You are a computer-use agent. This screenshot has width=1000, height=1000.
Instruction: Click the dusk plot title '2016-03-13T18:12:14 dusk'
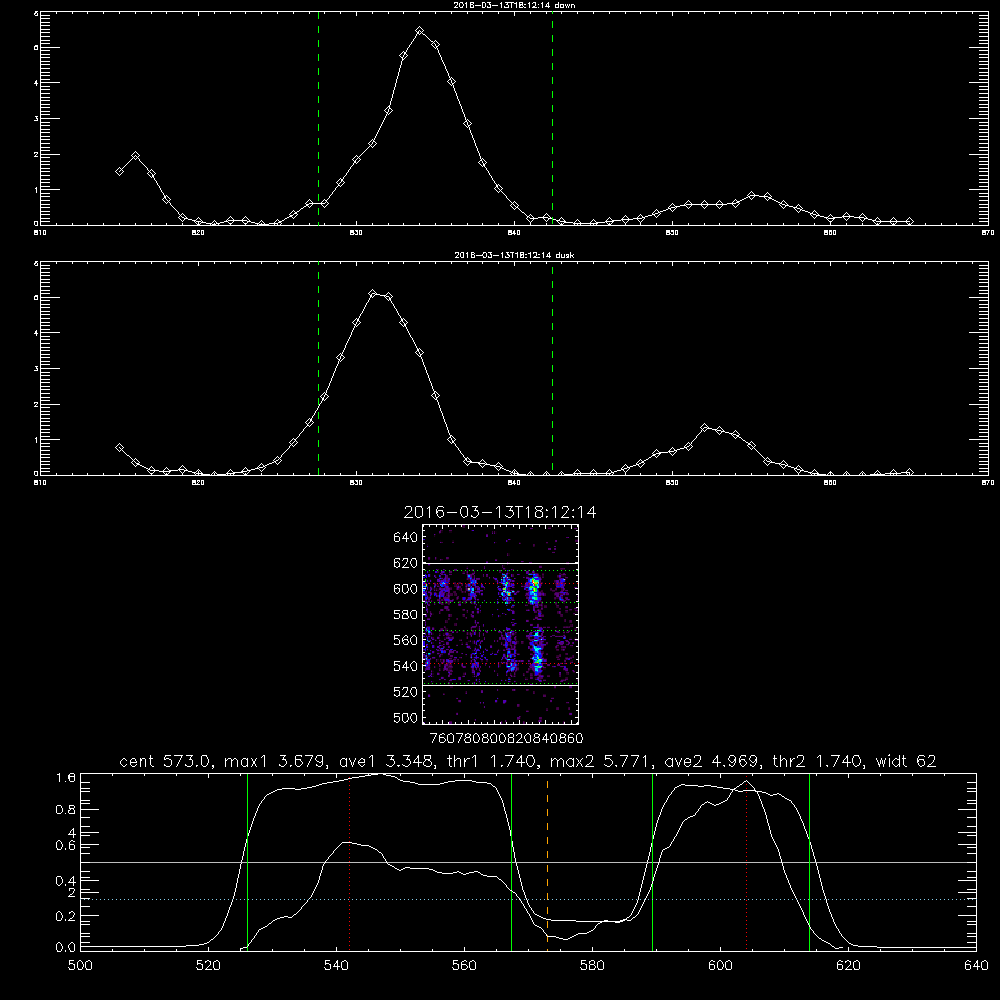pos(514,255)
